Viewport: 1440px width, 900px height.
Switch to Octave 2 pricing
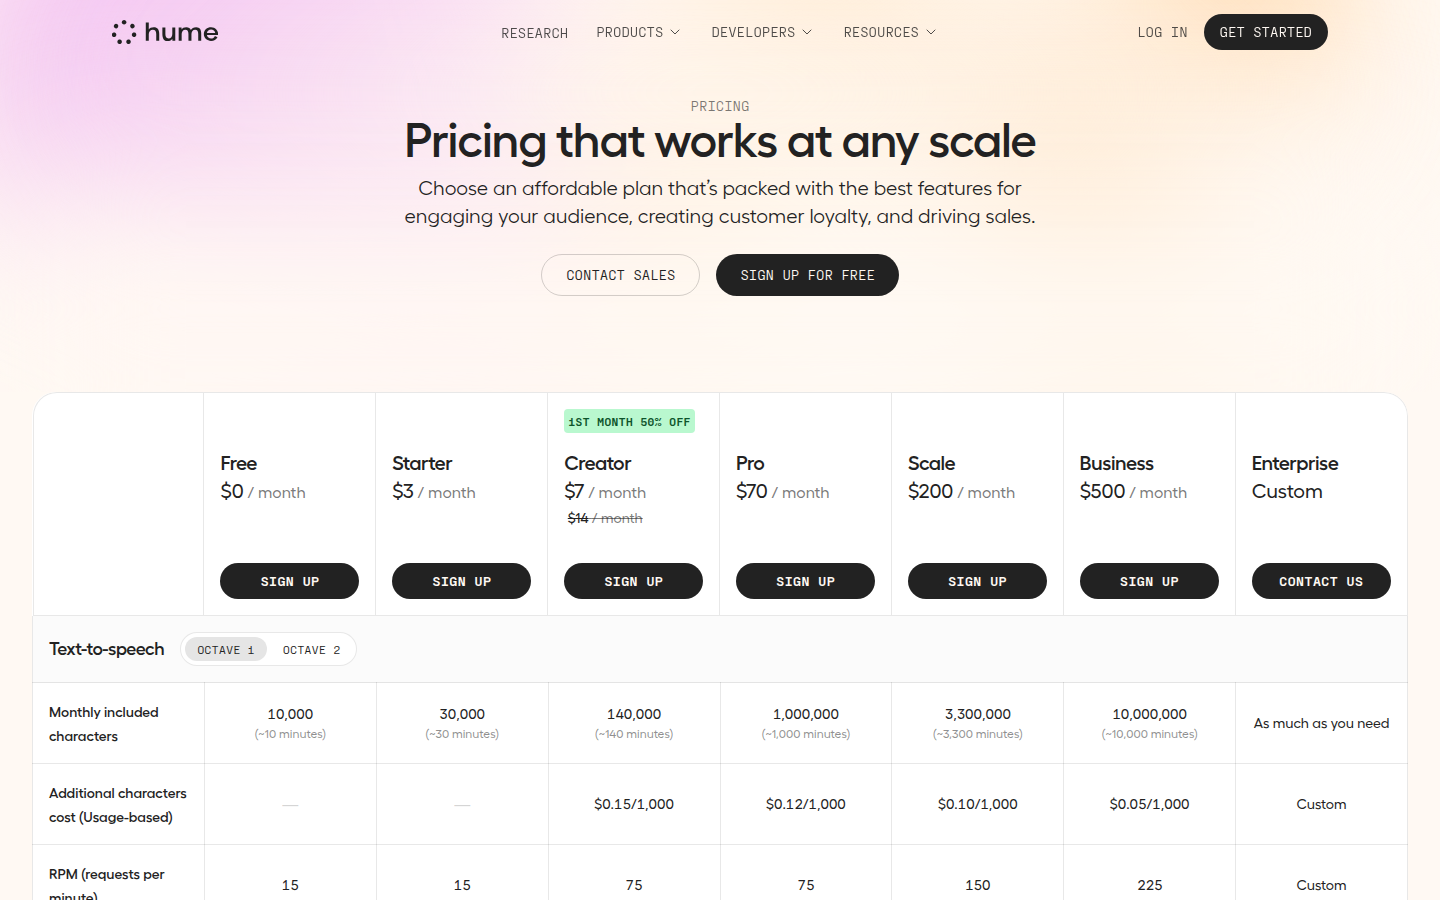coord(311,650)
